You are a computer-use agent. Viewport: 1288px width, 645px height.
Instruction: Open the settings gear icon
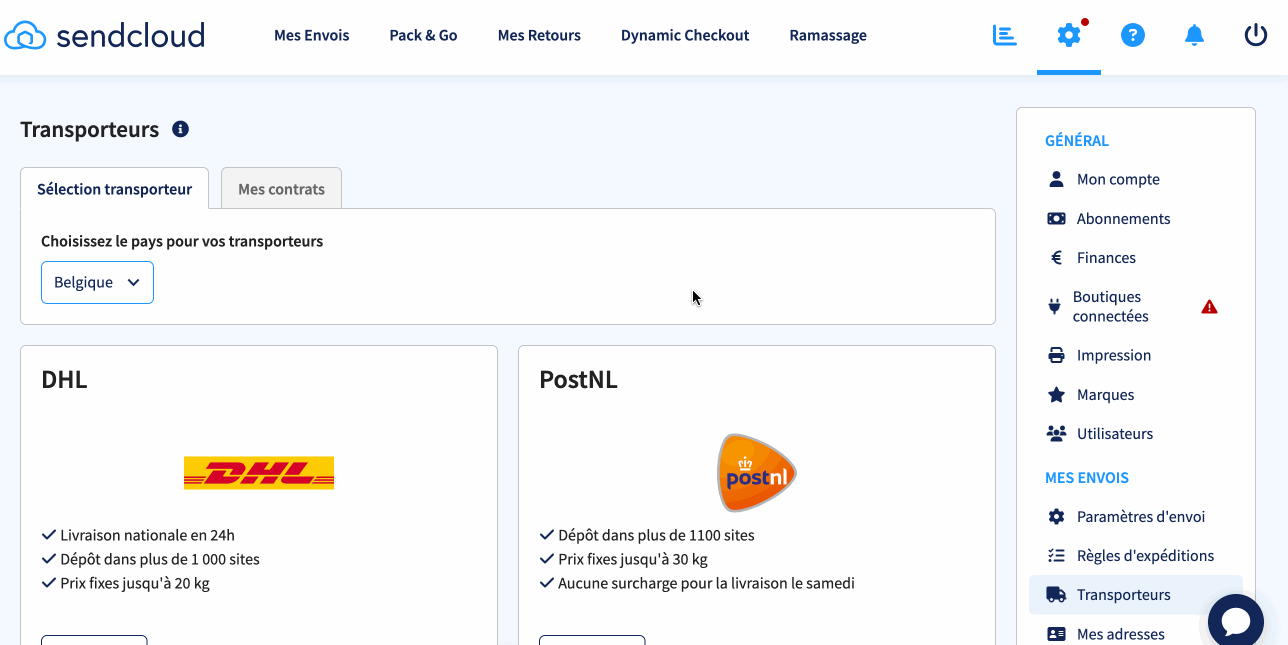tap(1068, 34)
